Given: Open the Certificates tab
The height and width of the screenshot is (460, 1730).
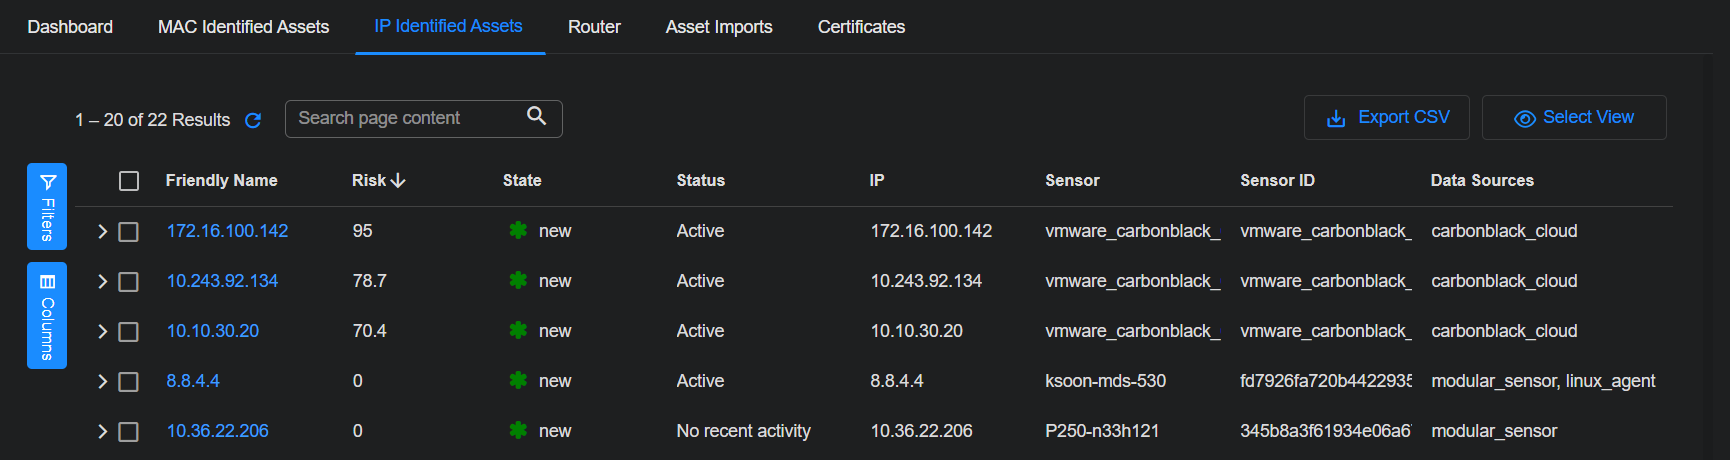Looking at the screenshot, I should click(861, 27).
